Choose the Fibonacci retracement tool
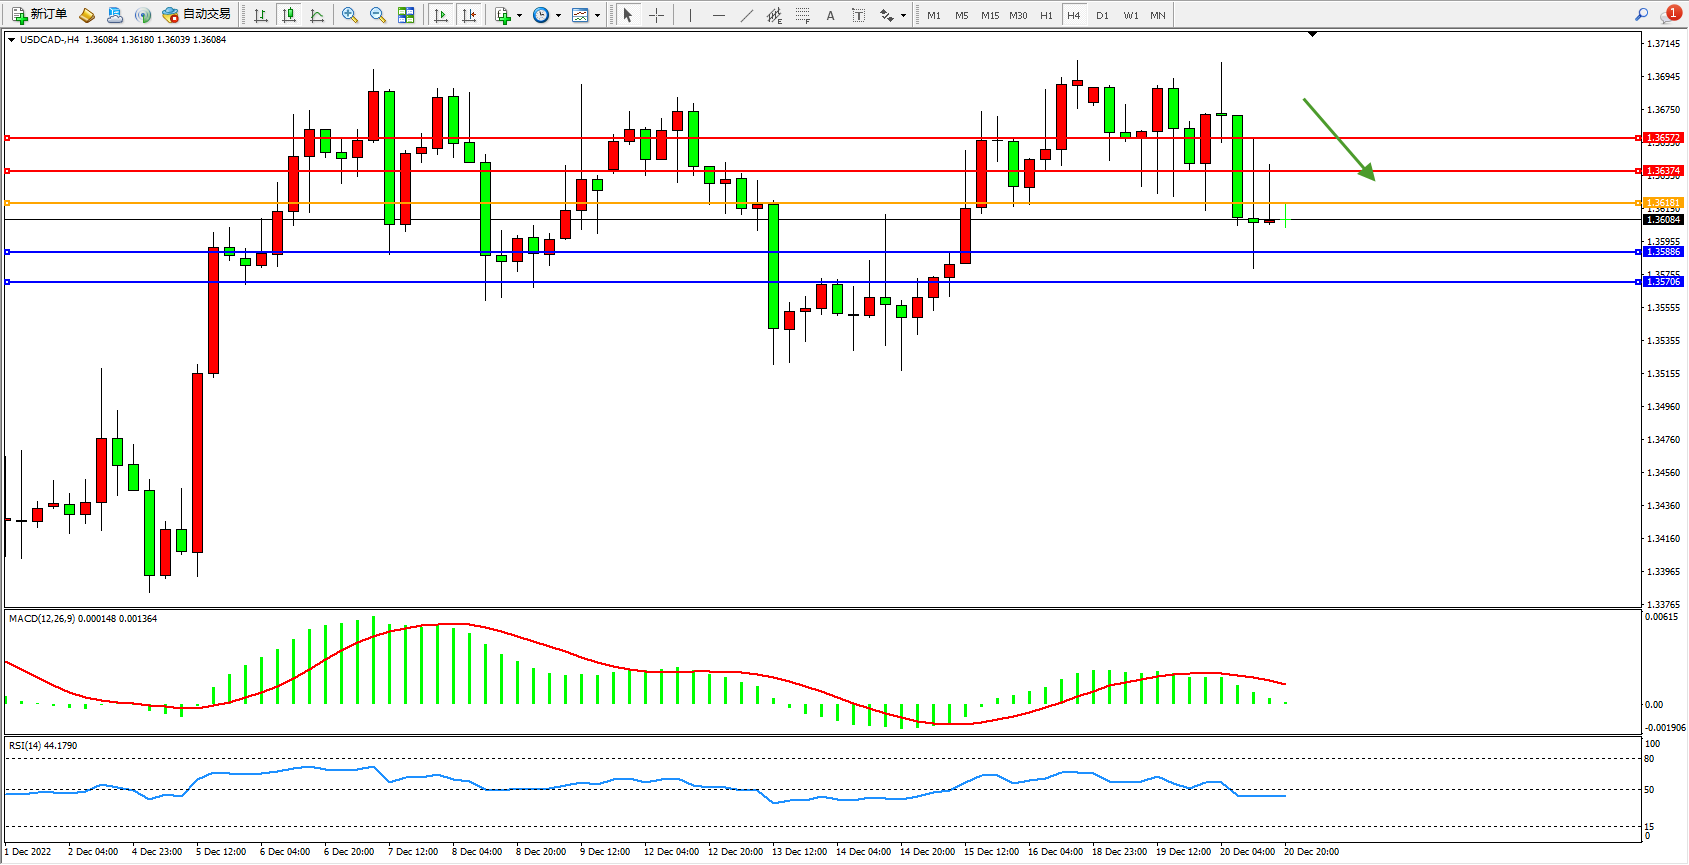Image resolution: width=1689 pixels, height=865 pixels. 803,15
